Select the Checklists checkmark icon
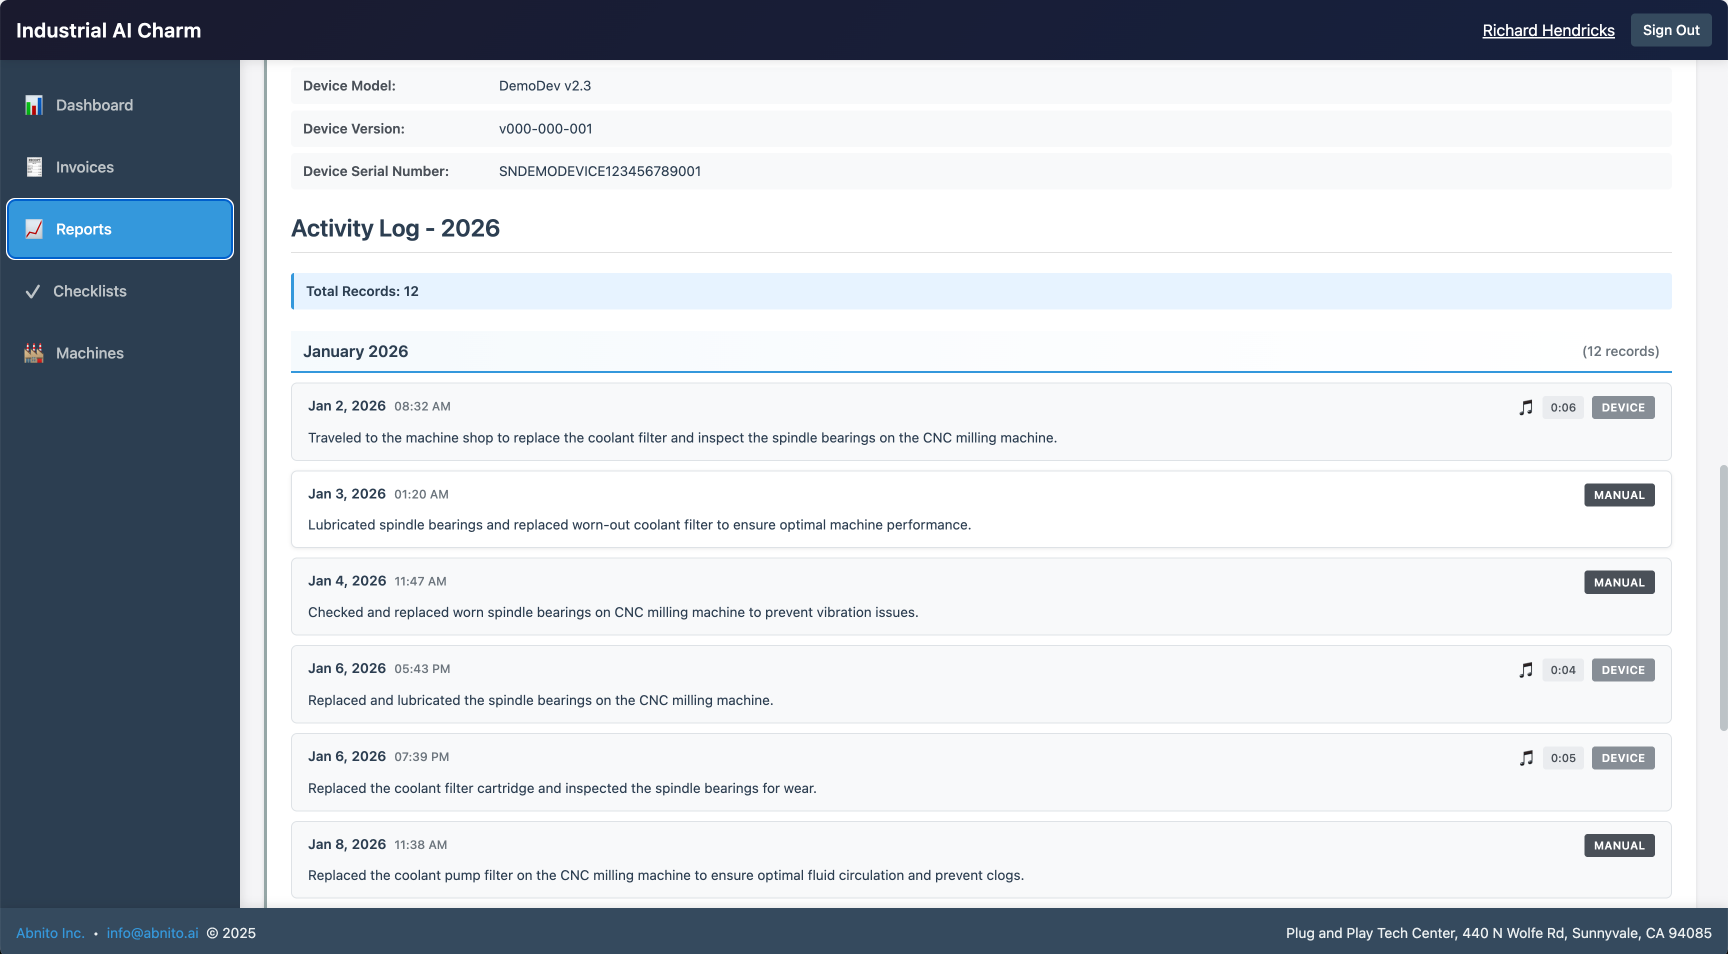This screenshot has height=954, width=1728. click(32, 291)
